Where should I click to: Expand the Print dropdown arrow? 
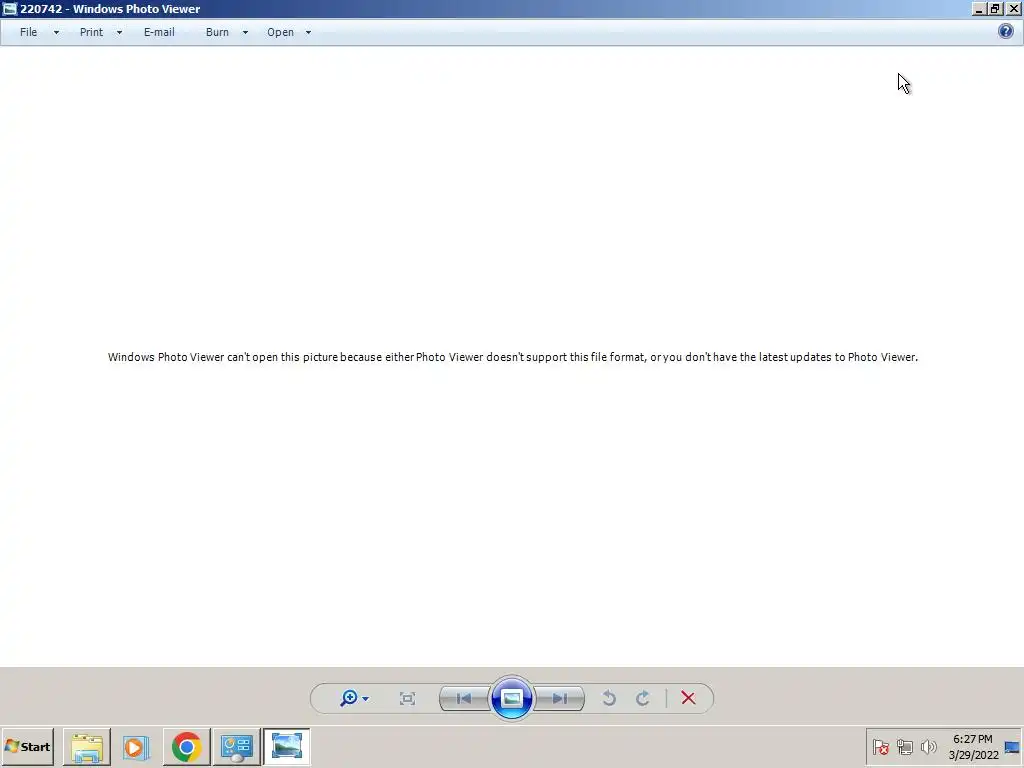(120, 33)
